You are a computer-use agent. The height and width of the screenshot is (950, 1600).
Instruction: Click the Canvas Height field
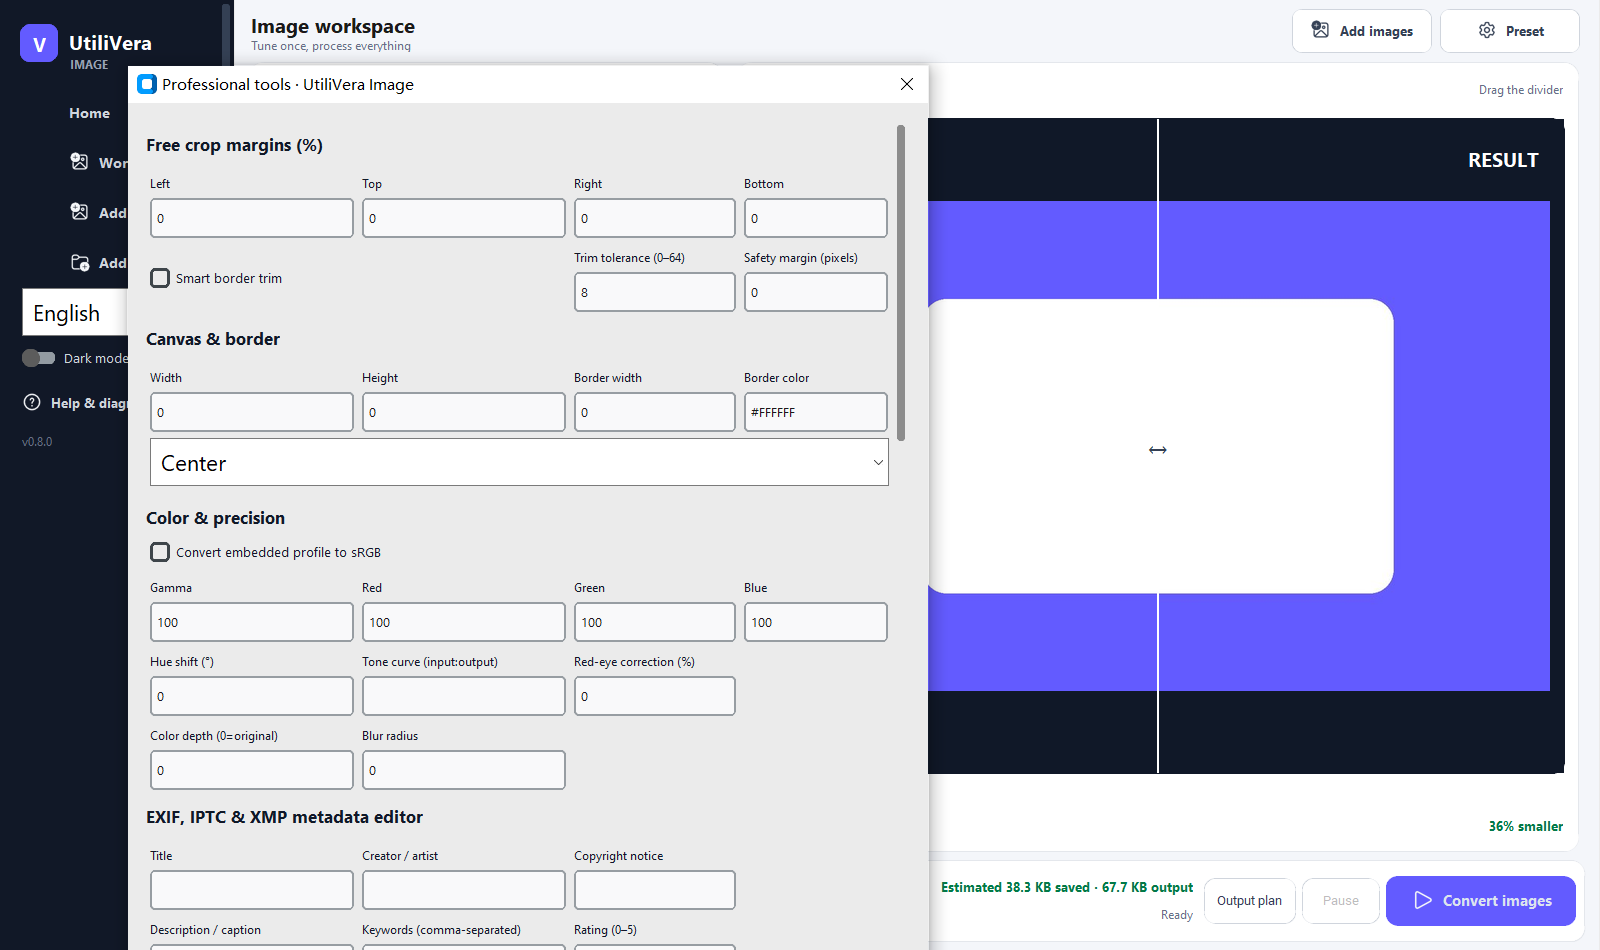pos(464,412)
